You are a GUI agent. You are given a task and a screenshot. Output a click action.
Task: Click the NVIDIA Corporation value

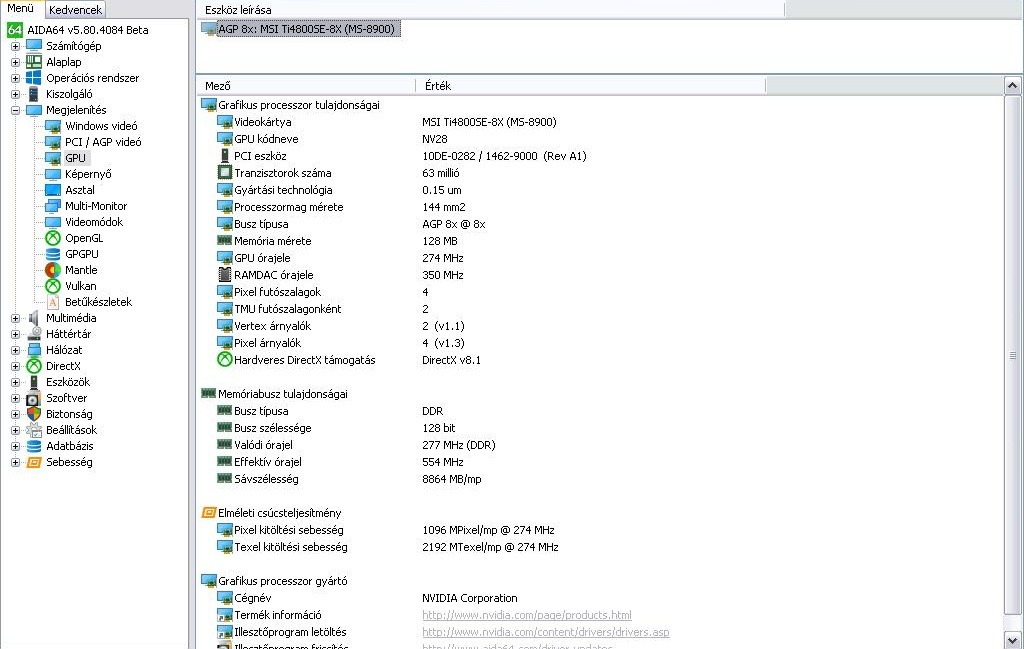click(x=470, y=598)
